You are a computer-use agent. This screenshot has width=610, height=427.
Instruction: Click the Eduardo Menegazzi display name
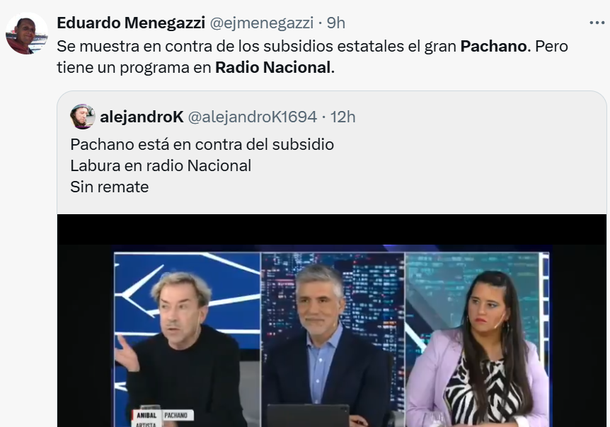(131, 23)
